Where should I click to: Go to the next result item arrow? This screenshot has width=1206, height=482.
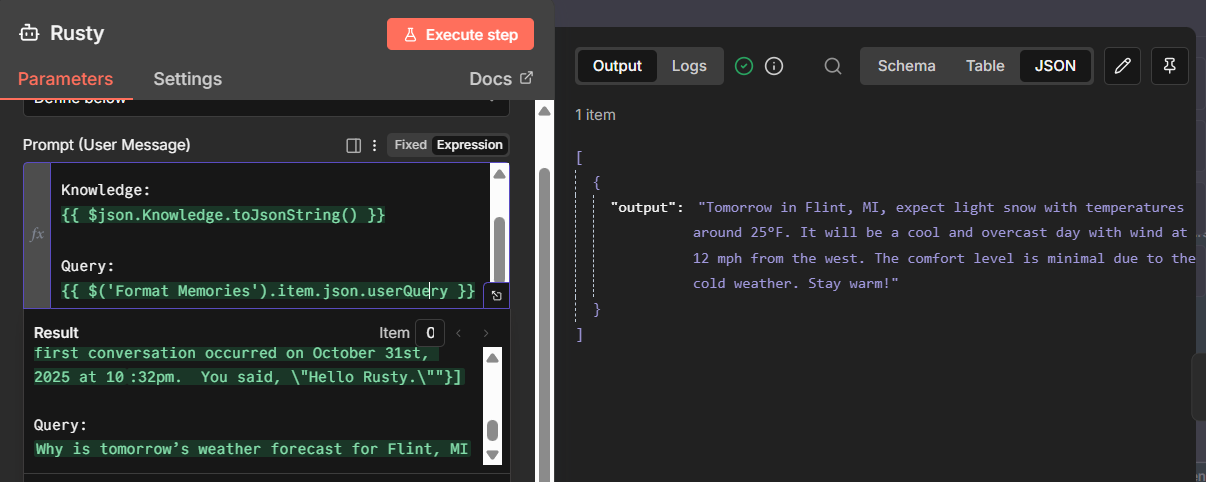coord(486,333)
